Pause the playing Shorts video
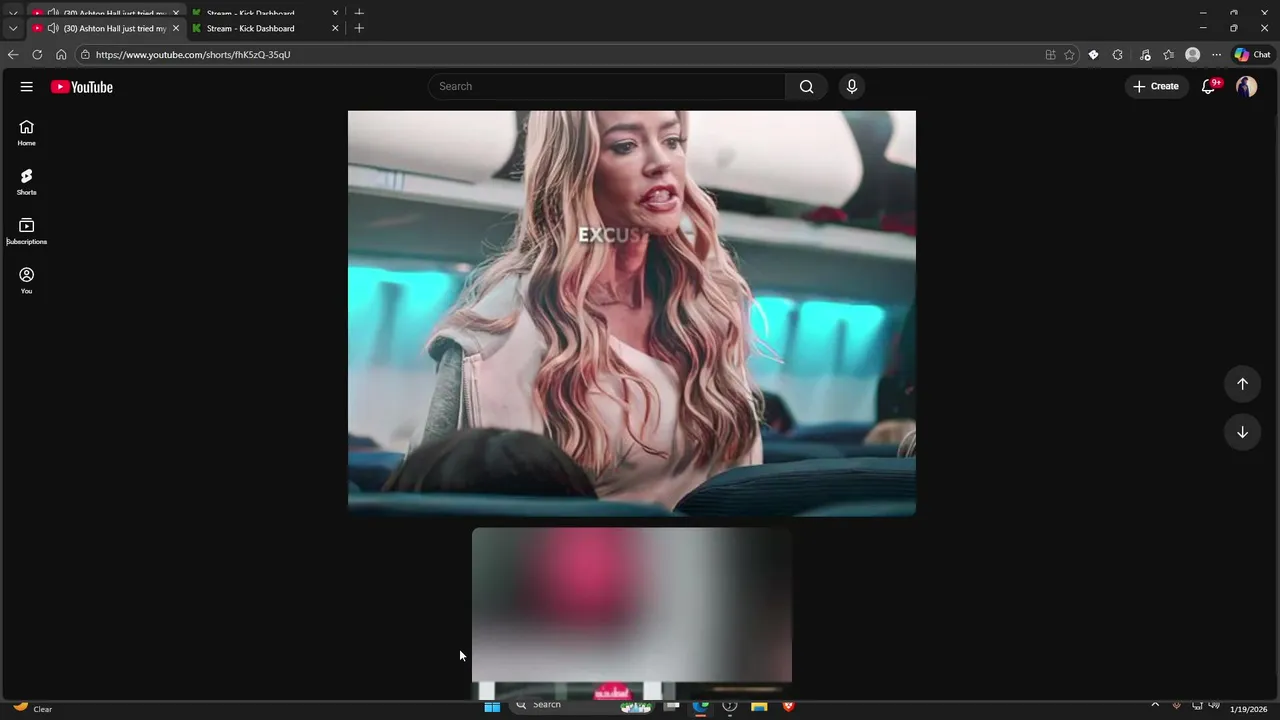 (x=632, y=313)
